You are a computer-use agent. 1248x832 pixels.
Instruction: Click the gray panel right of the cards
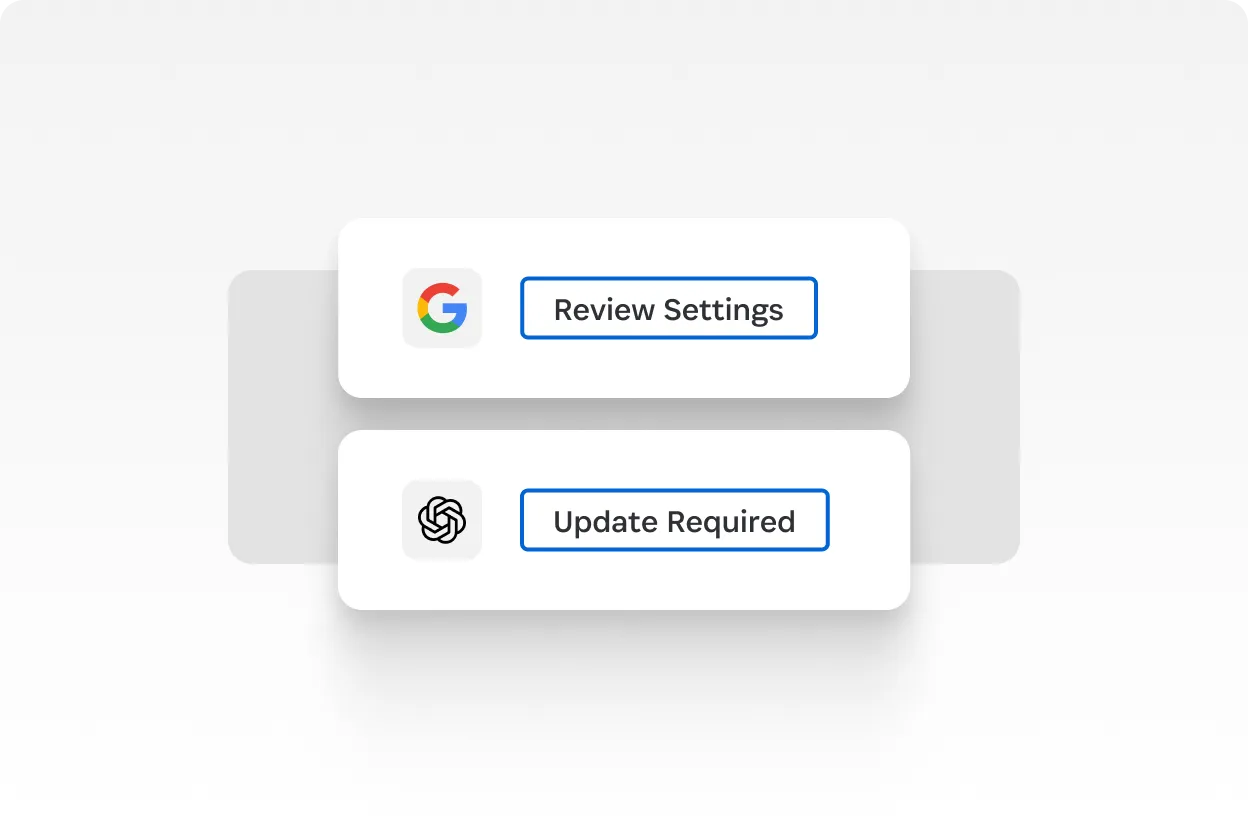(x=965, y=416)
